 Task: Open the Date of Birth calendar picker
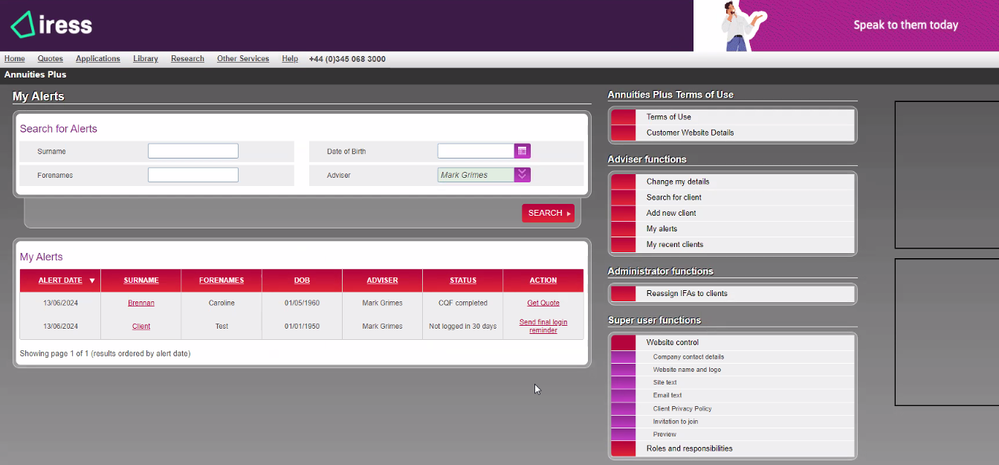522,151
